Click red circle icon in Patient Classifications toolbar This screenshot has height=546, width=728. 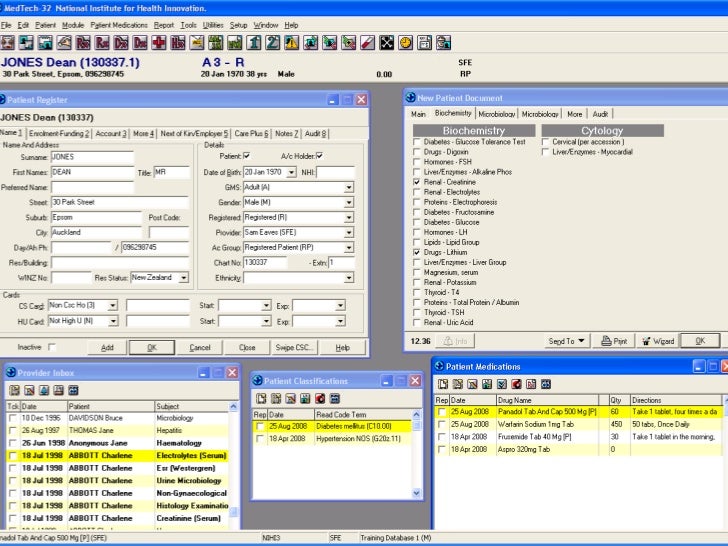click(320, 398)
